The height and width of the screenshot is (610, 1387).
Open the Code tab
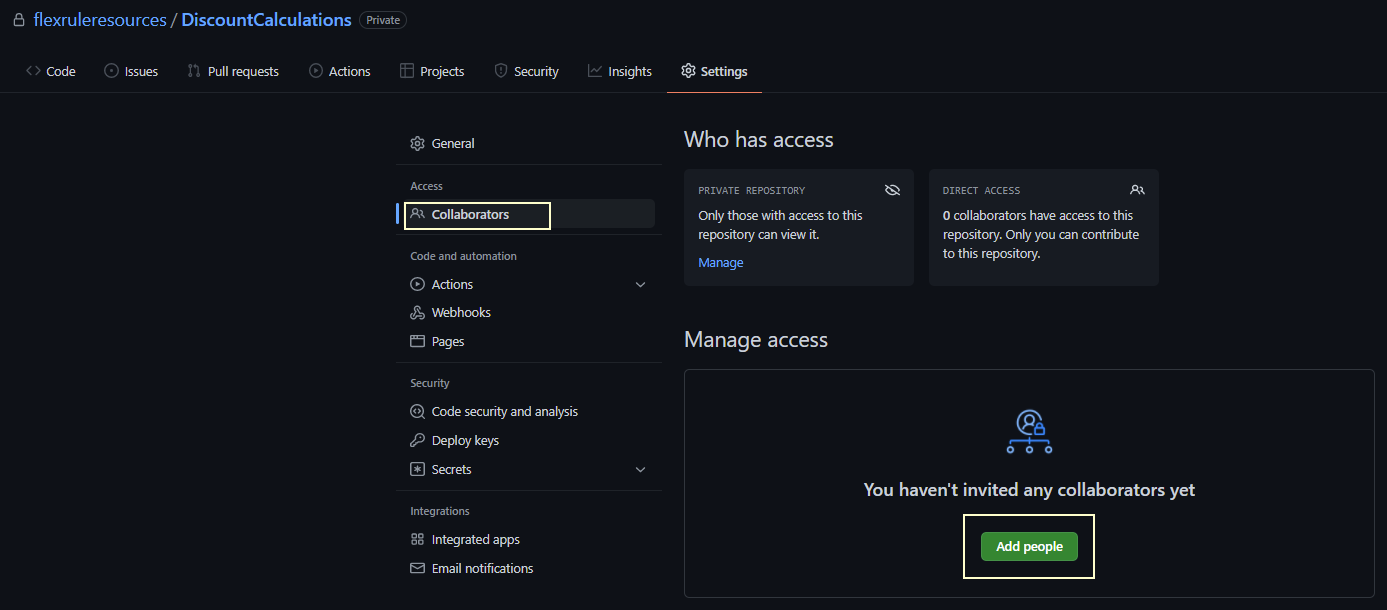[51, 71]
